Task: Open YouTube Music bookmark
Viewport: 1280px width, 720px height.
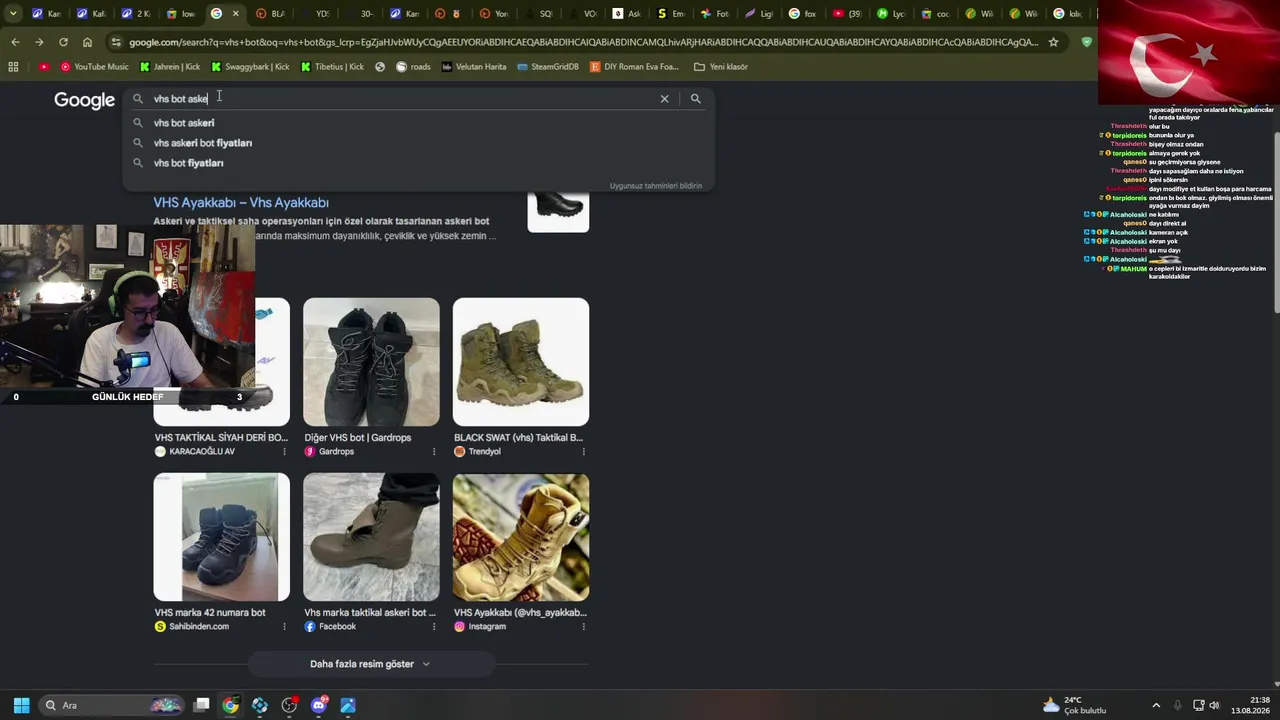Action: [x=95, y=67]
